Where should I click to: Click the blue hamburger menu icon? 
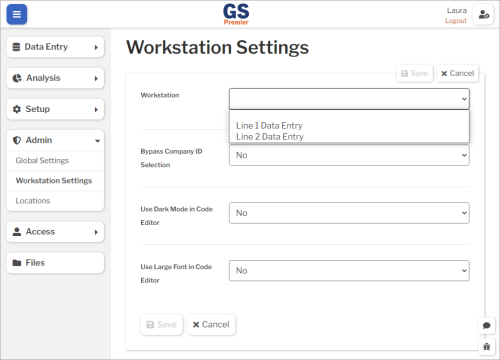click(17, 14)
